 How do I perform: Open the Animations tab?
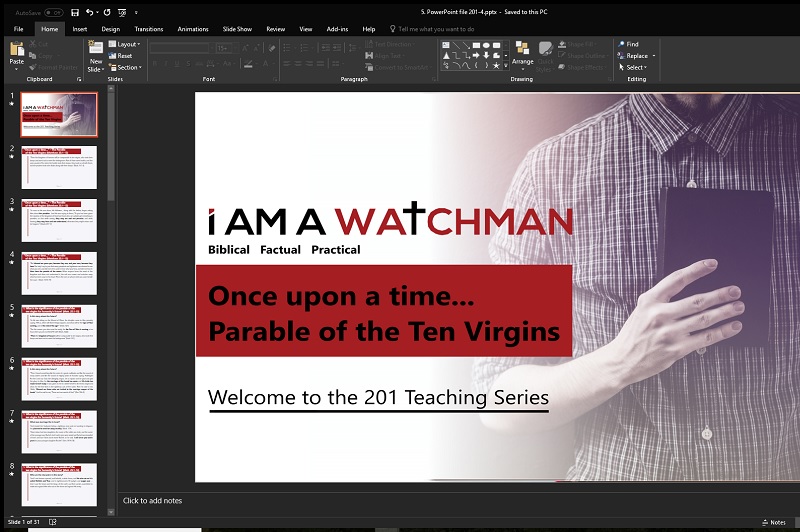(x=193, y=29)
